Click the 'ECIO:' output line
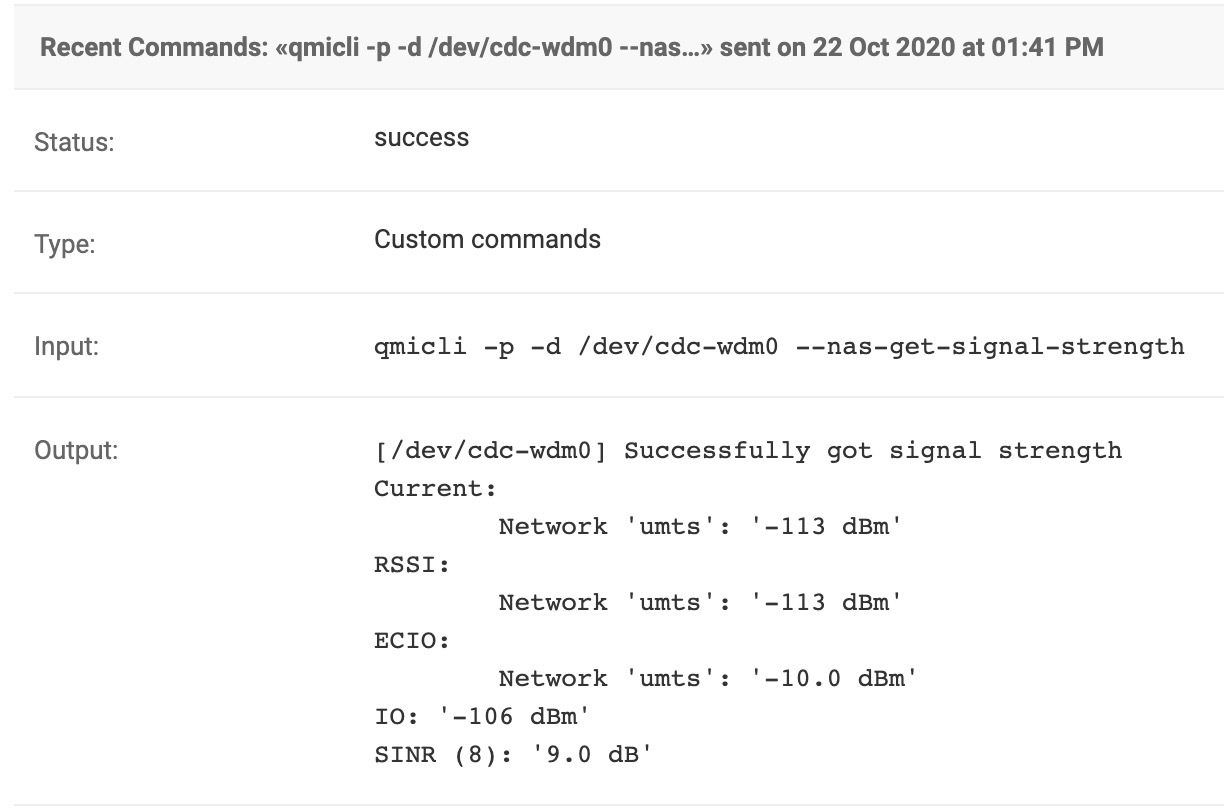Viewport: 1224px width, 808px height. 412,641
